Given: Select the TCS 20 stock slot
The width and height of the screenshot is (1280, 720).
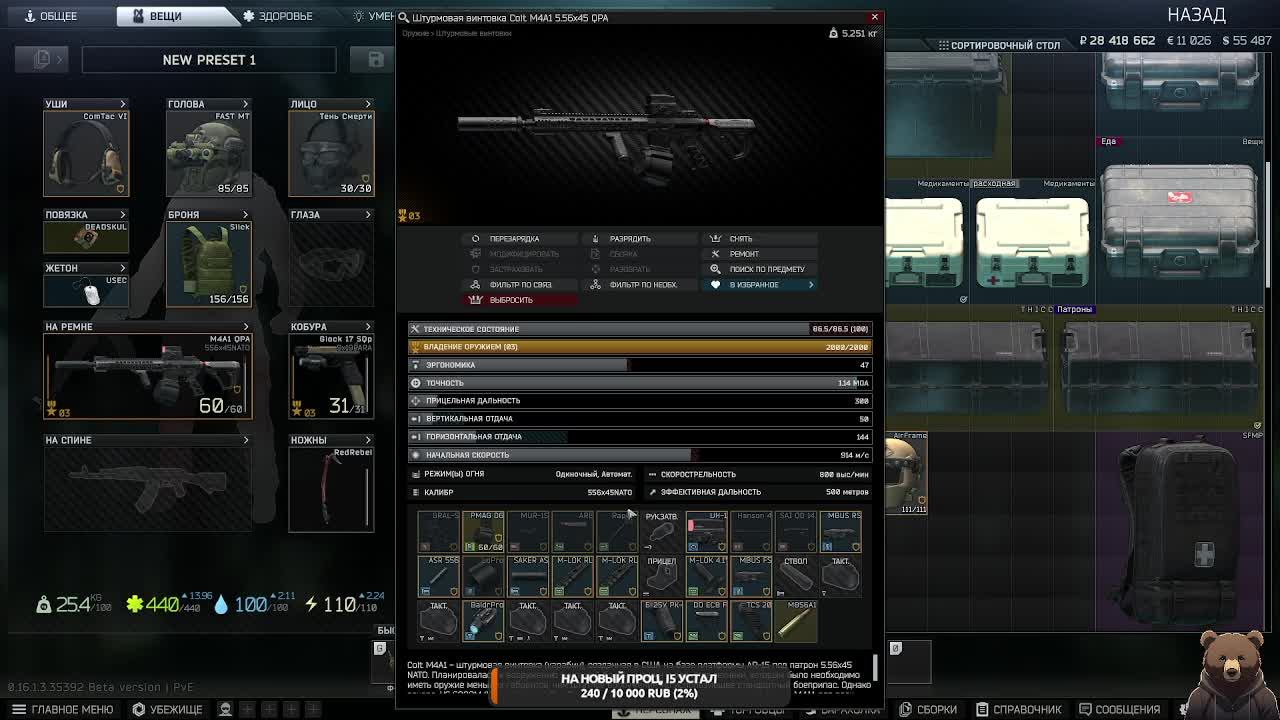Looking at the screenshot, I should click(751, 621).
